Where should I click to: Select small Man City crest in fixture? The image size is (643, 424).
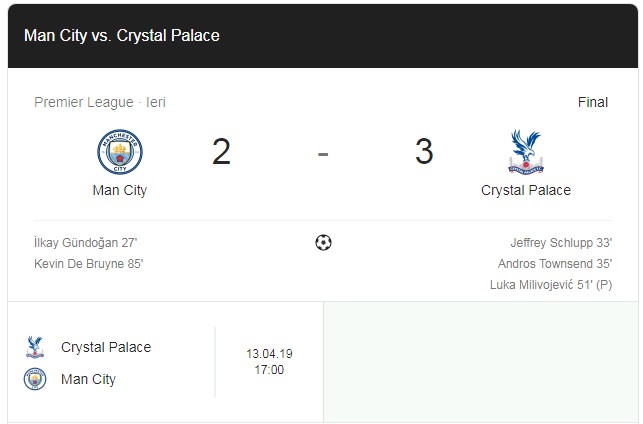point(35,379)
